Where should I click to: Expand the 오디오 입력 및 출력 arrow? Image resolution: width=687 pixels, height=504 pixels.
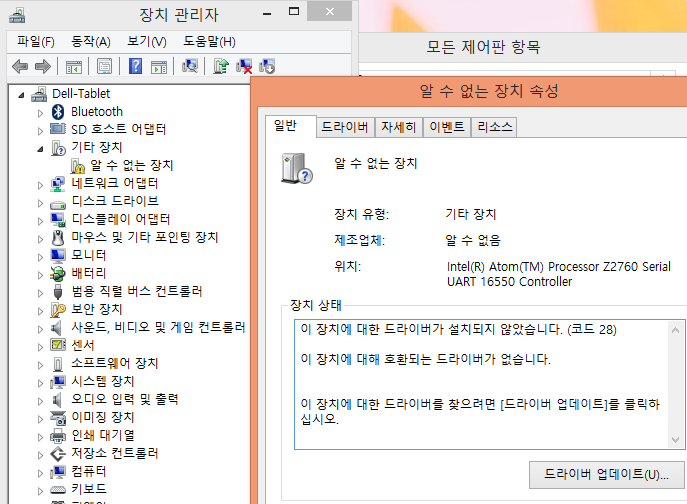tap(40, 401)
